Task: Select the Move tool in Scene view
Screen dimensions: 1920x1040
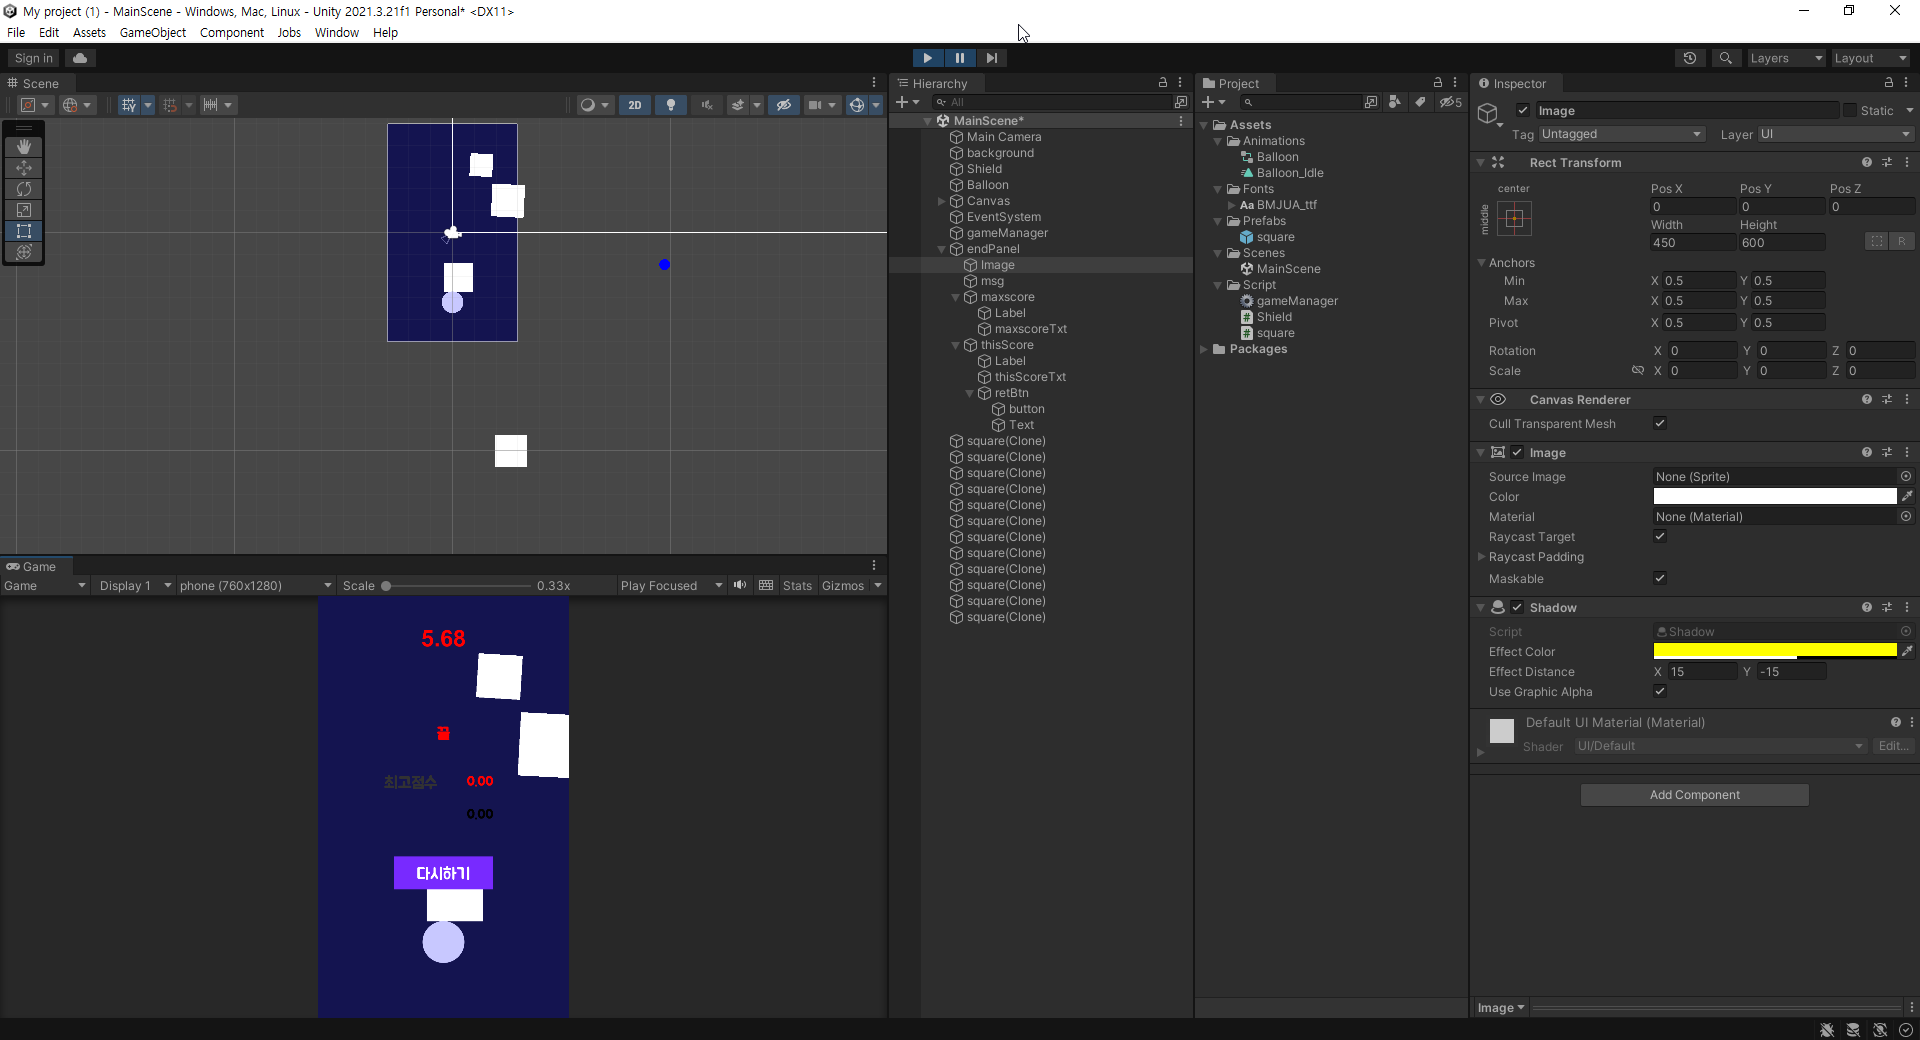Action: point(24,168)
